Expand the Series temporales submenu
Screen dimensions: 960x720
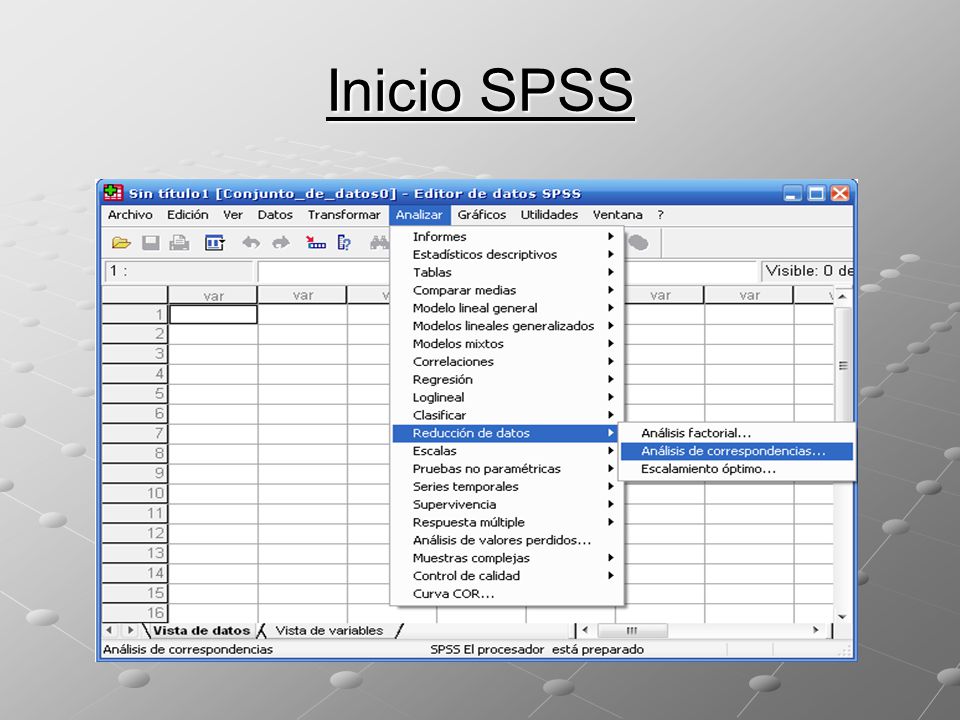(507, 486)
